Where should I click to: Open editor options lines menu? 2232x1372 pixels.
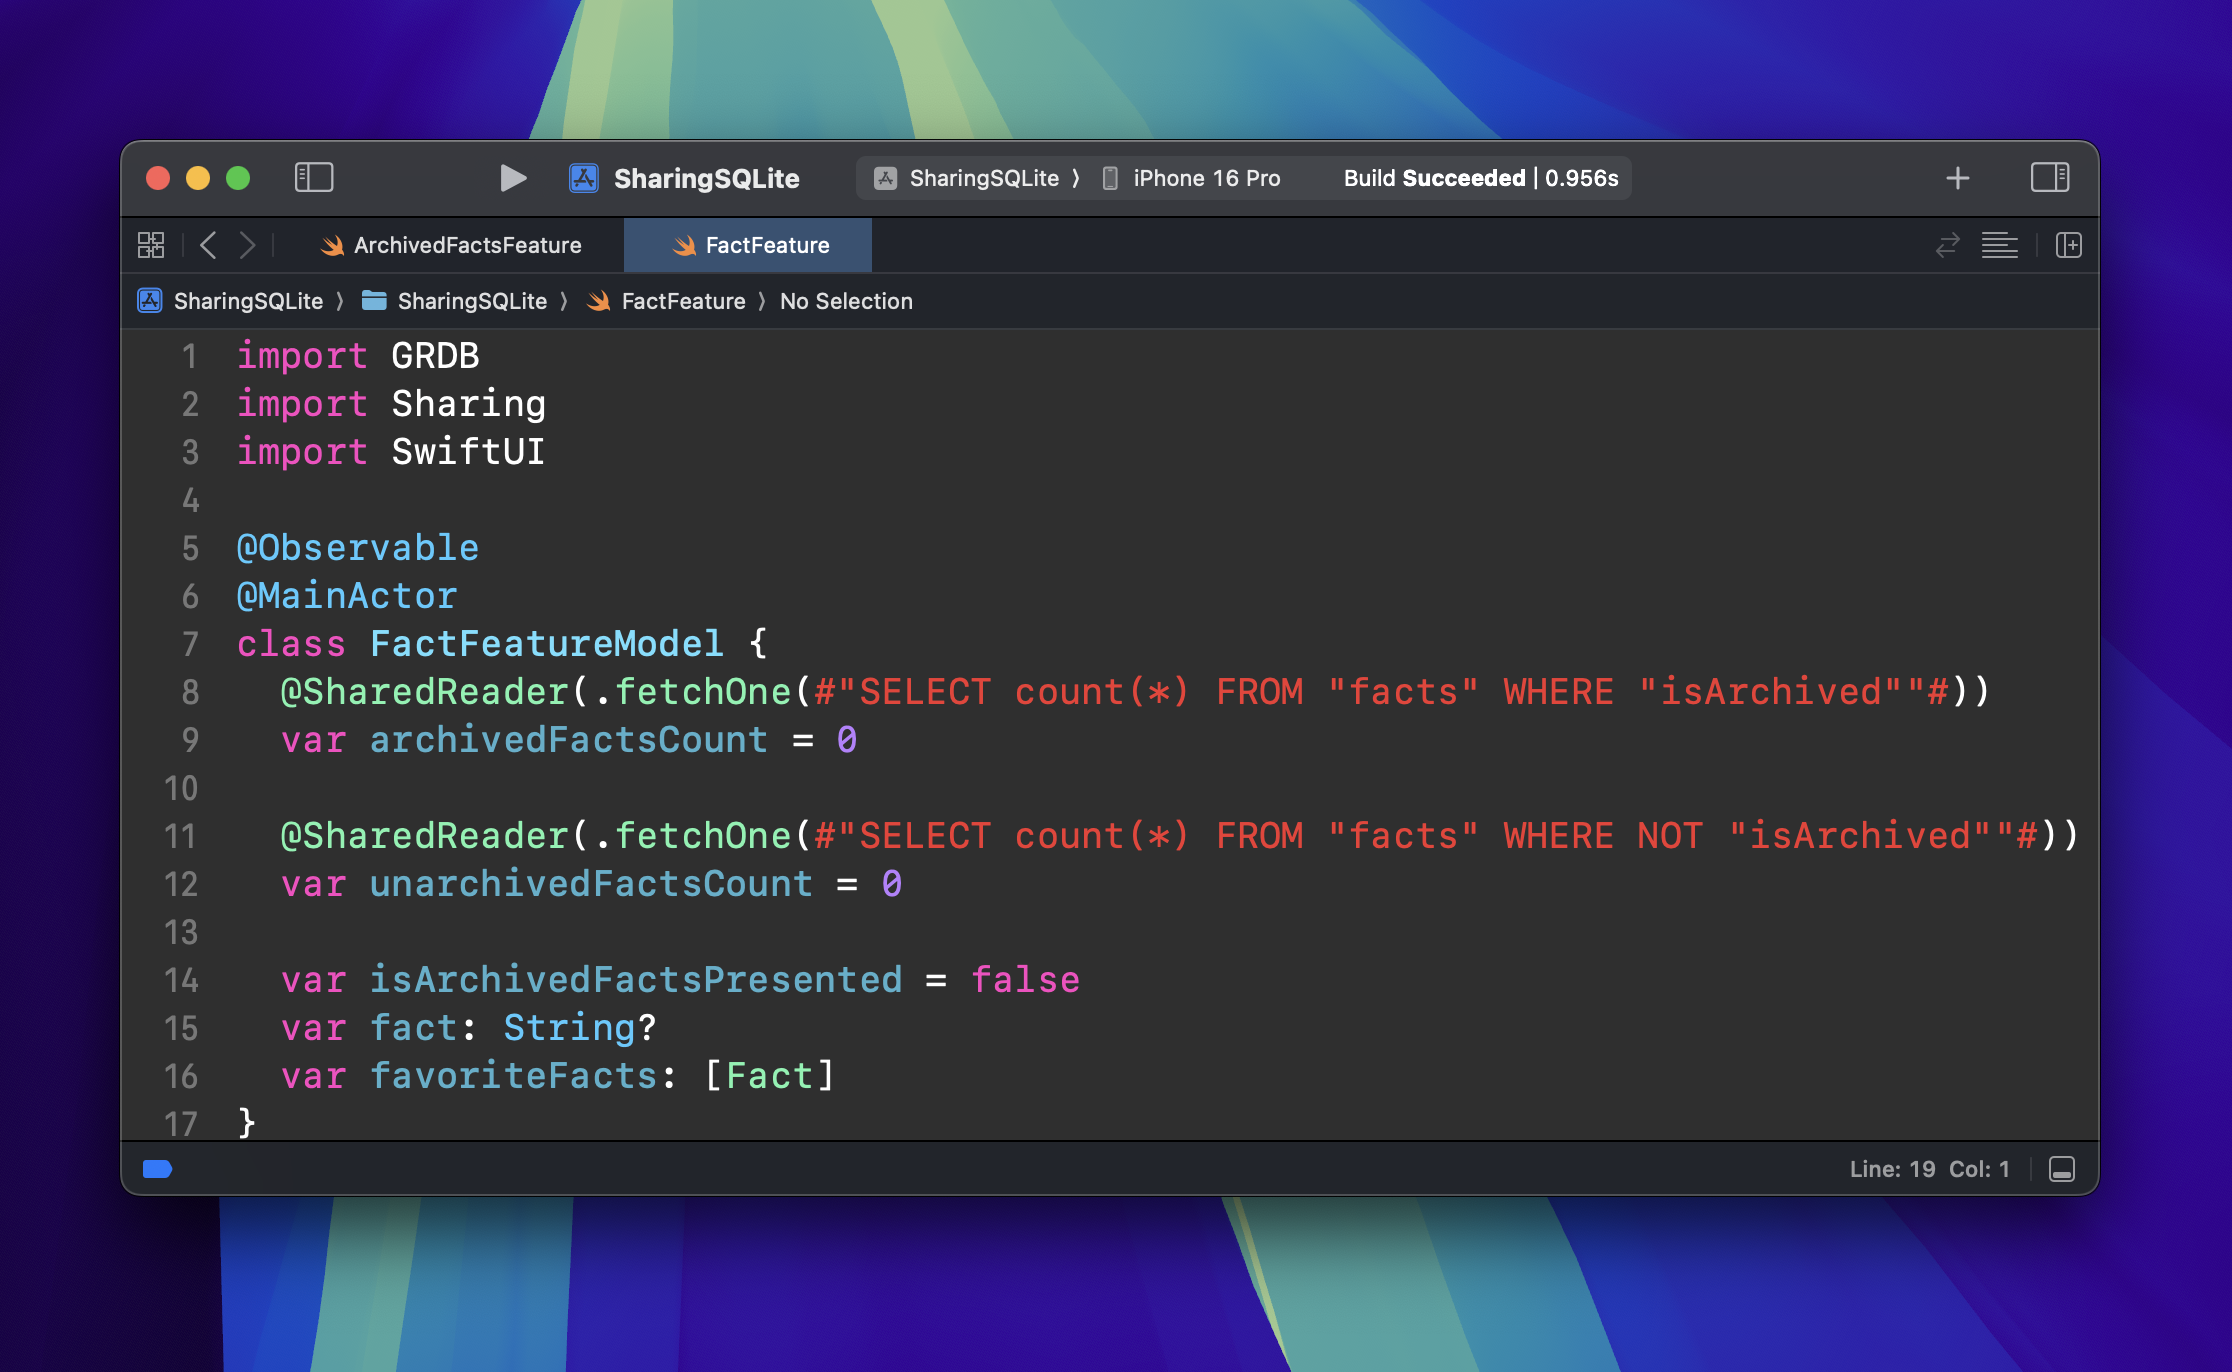[2000, 245]
